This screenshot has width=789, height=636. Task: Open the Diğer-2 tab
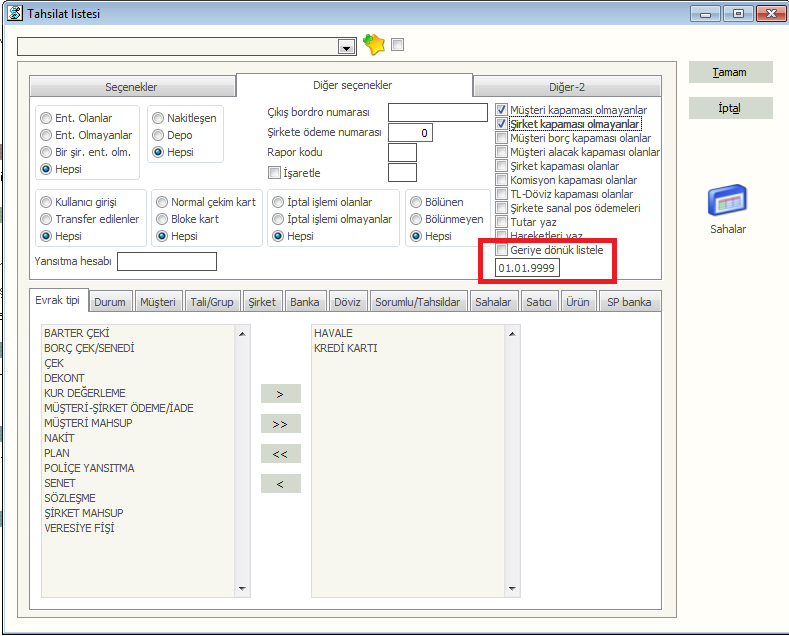[565, 87]
